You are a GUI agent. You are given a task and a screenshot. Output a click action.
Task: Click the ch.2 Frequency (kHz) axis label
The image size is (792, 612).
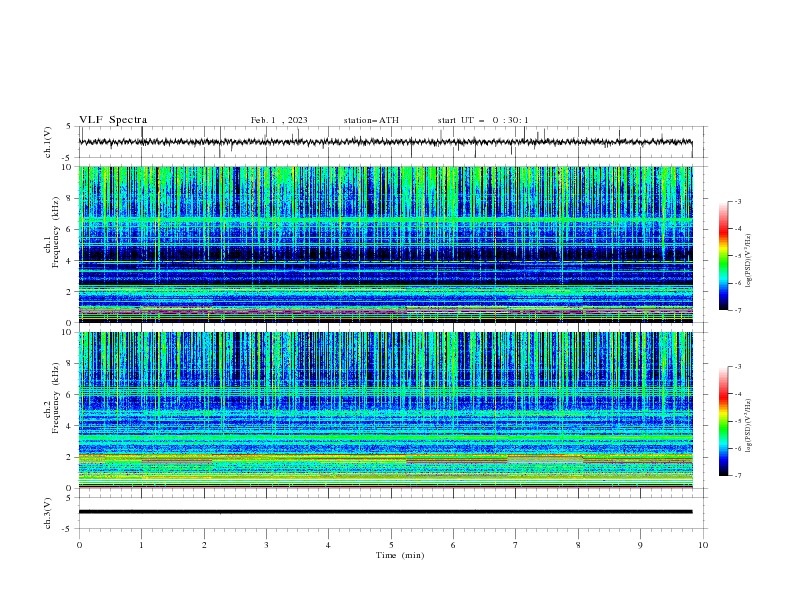(52, 397)
